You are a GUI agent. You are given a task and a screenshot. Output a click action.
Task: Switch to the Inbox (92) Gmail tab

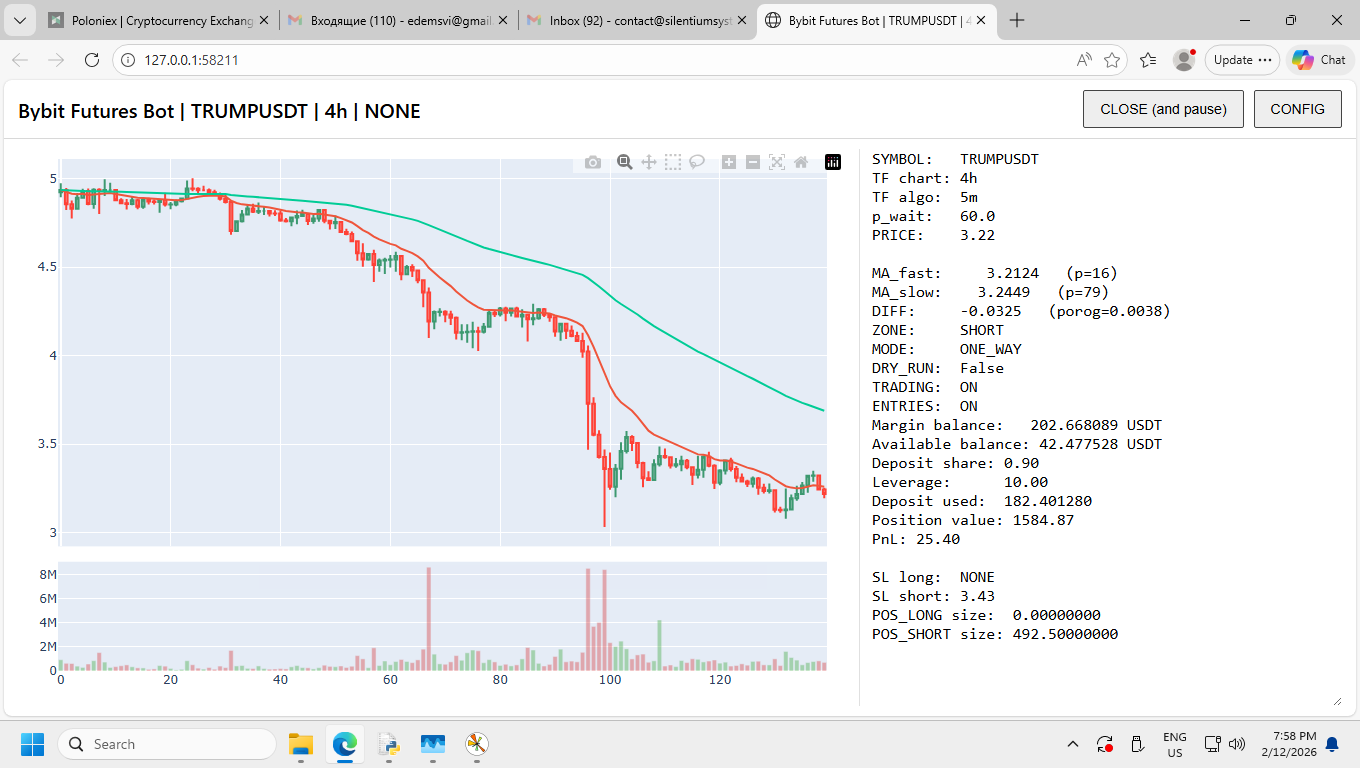637,20
